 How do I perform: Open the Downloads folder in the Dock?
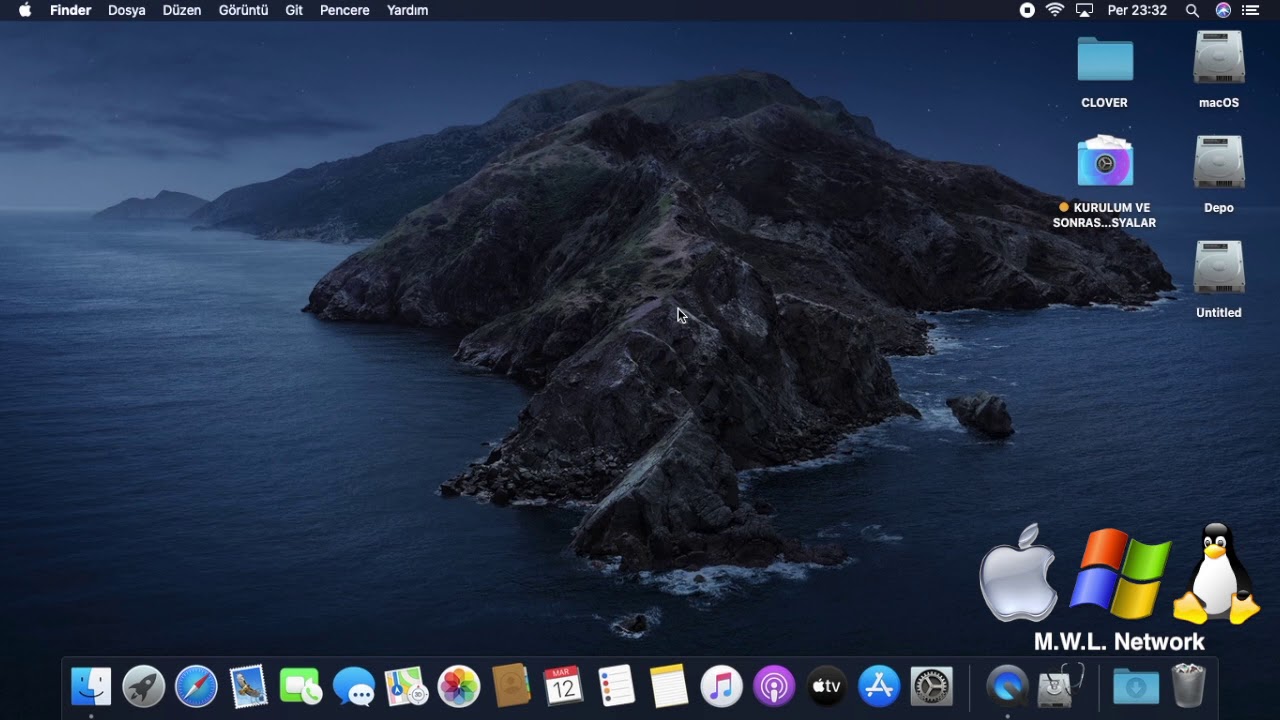click(1136, 687)
